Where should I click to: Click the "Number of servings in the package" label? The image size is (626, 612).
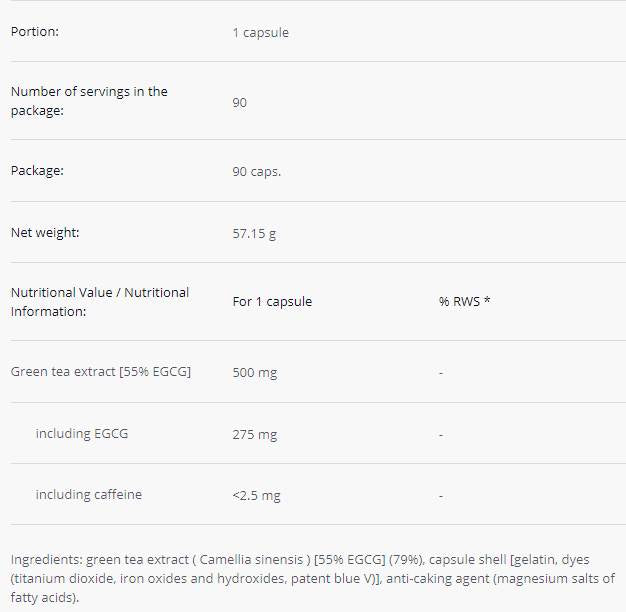pos(89,101)
